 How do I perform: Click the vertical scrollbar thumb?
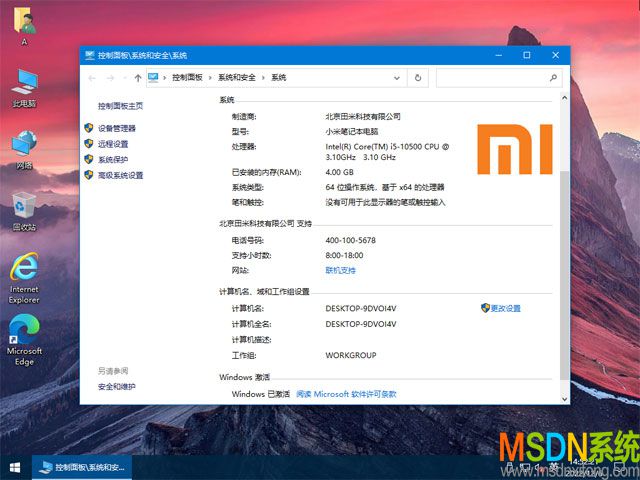pos(564,275)
